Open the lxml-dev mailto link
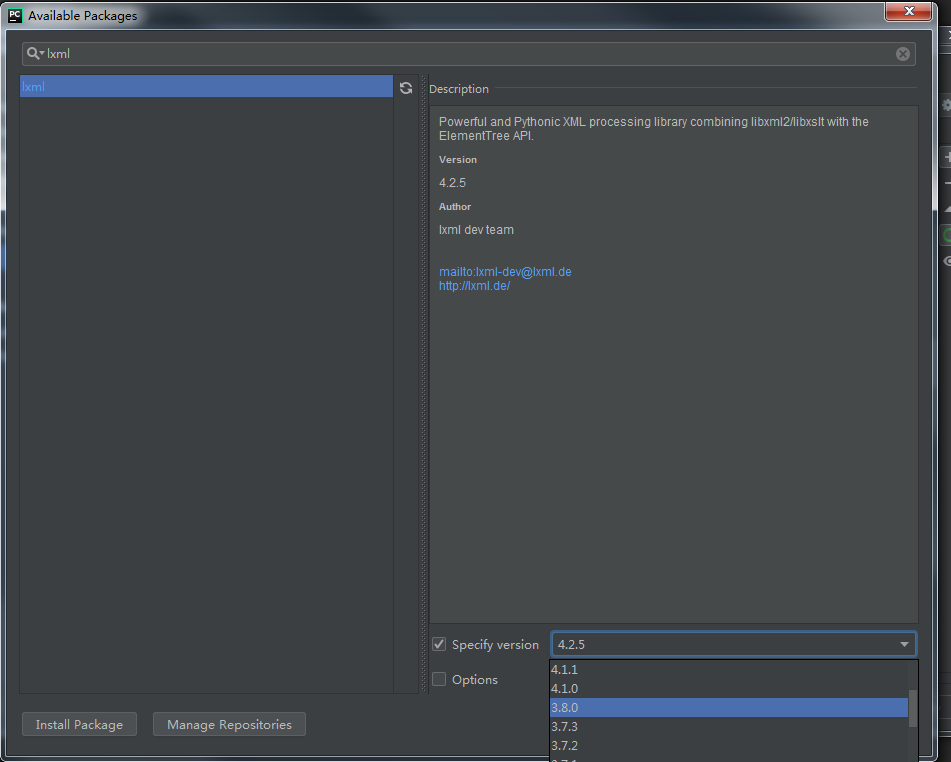This screenshot has width=951, height=762. [x=505, y=271]
